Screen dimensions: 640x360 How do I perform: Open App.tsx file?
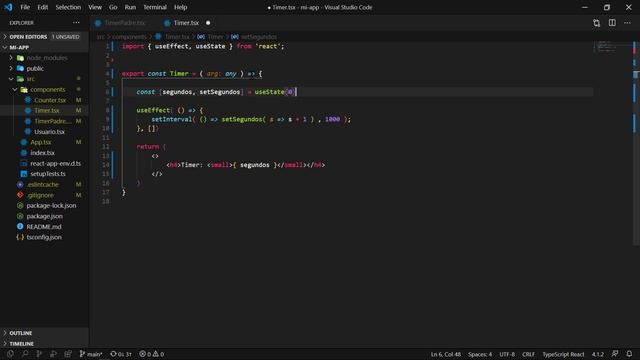44,142
